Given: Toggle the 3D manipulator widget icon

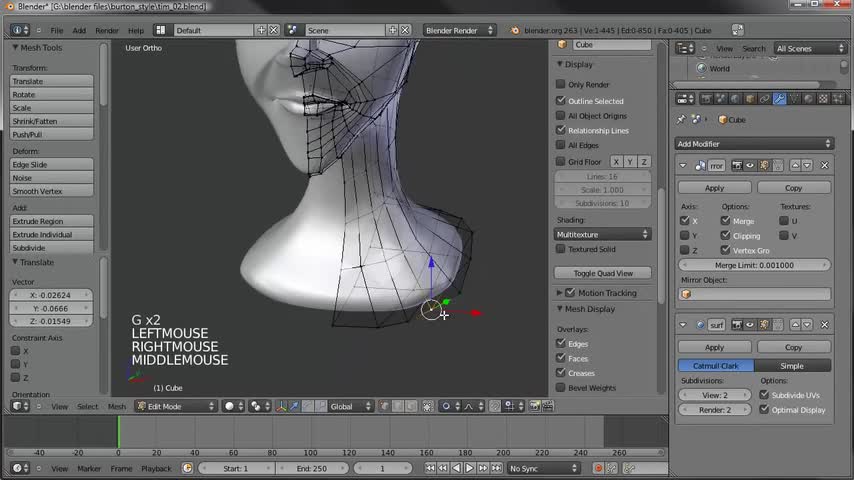Looking at the screenshot, I should (281, 406).
